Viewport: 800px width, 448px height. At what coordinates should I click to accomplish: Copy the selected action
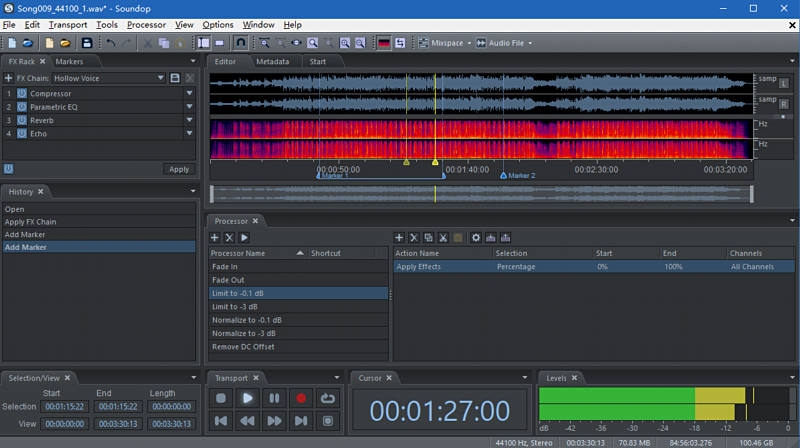coord(429,238)
